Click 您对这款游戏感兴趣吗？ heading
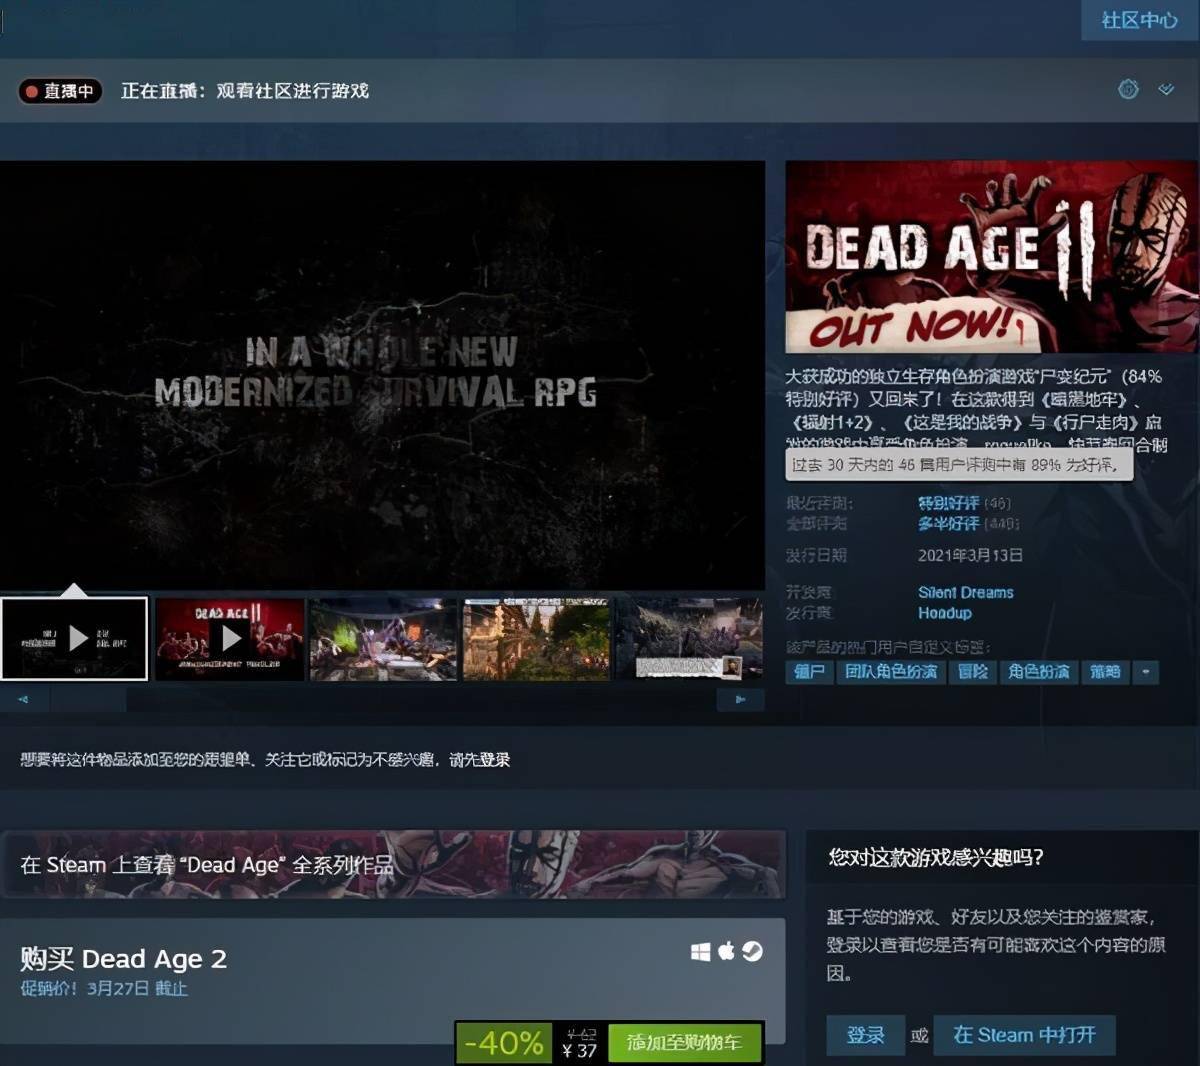Screen dimensions: 1200x1066 coord(936,857)
